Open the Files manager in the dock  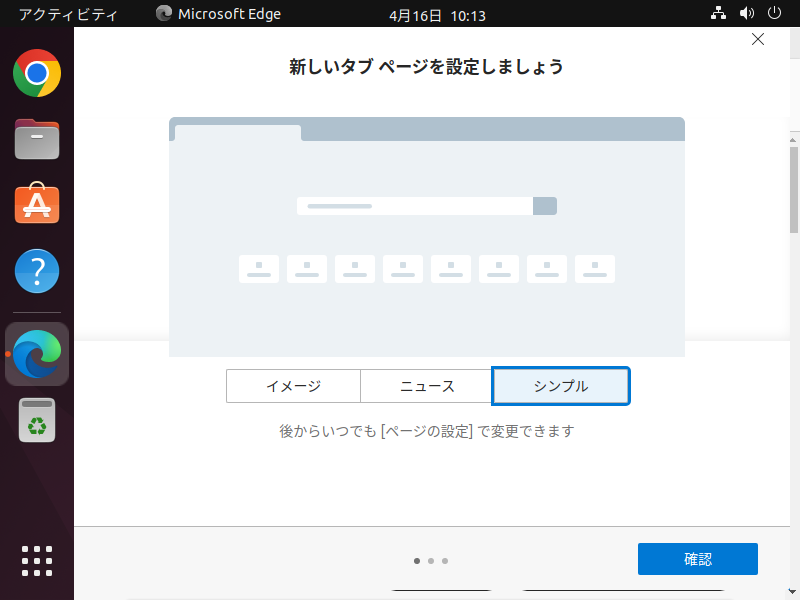pos(37,139)
